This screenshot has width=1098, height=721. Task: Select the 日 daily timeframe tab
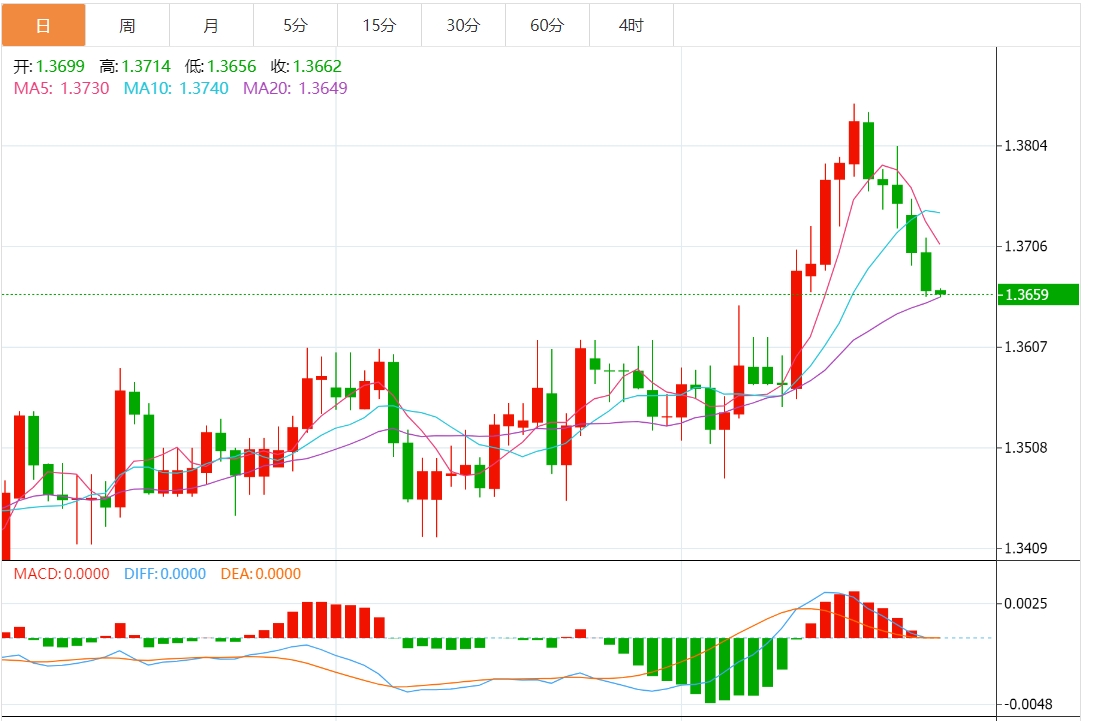[x=43, y=25]
